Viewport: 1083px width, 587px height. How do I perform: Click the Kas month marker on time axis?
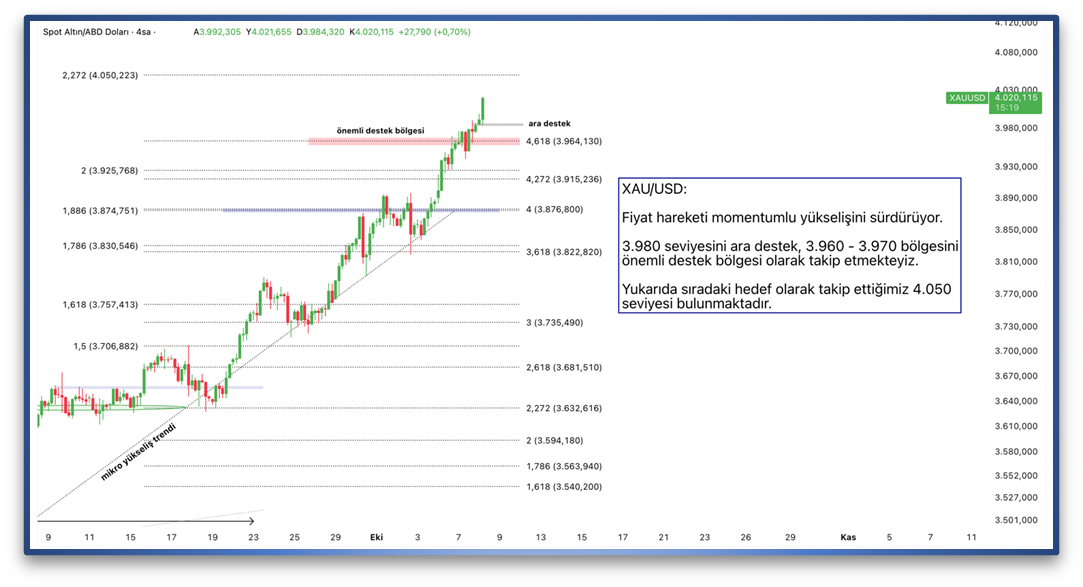(x=848, y=538)
